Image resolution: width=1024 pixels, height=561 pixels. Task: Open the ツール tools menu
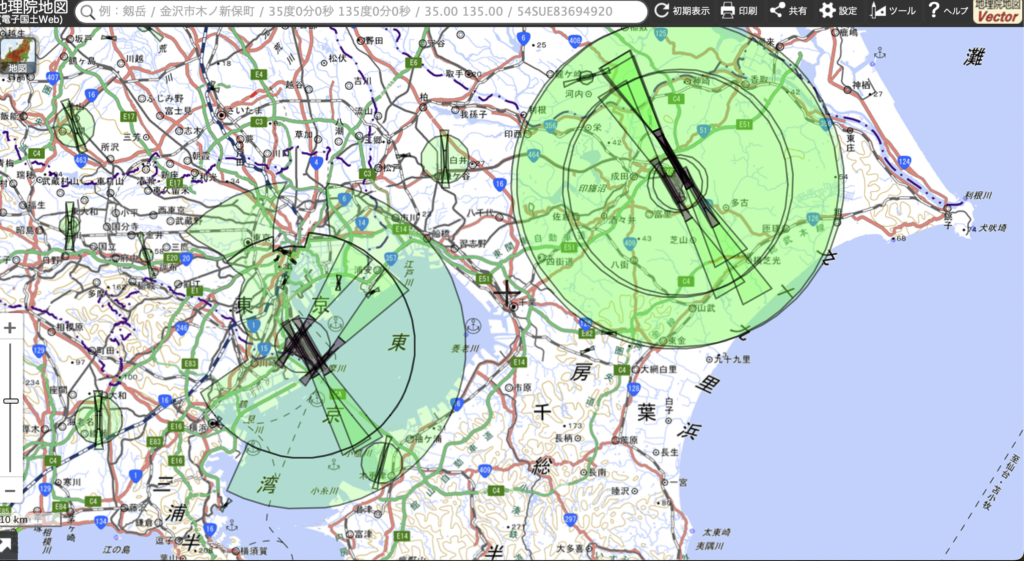click(x=893, y=11)
